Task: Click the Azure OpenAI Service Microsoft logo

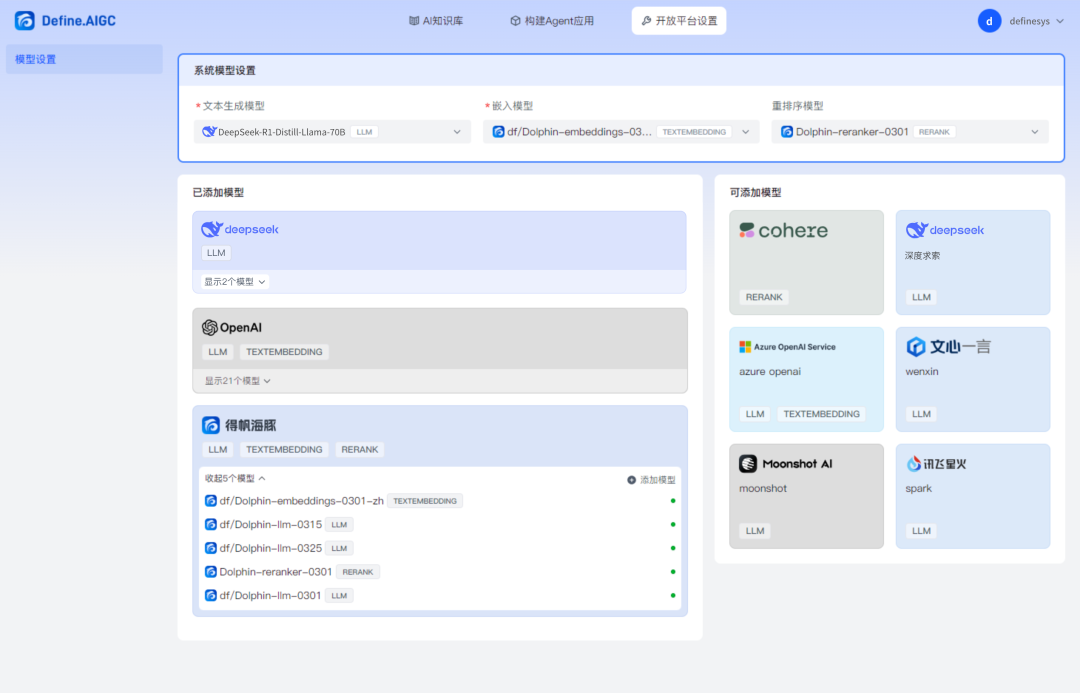Action: (x=745, y=346)
